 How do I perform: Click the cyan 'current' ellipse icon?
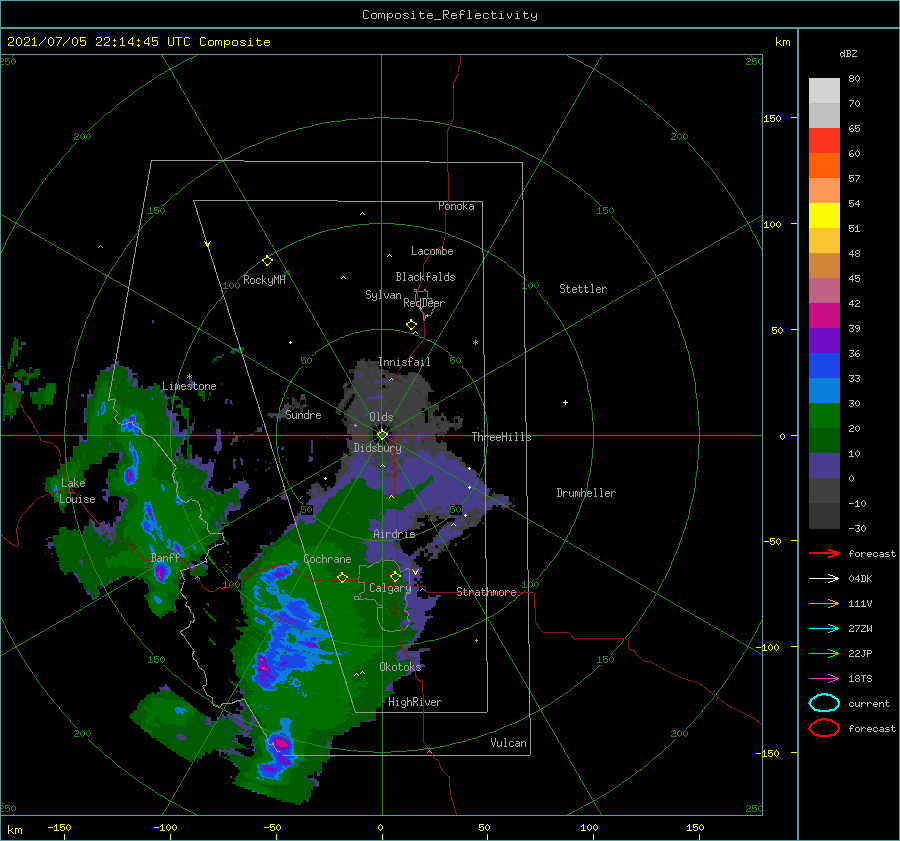pyautogui.click(x=824, y=703)
